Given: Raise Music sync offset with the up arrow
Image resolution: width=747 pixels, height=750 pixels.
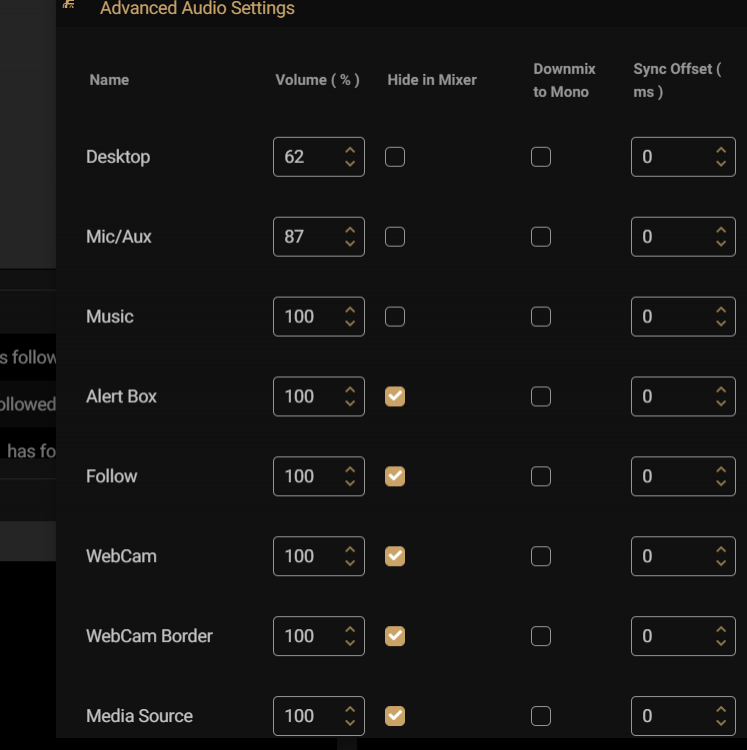Looking at the screenshot, I should coord(721,310).
